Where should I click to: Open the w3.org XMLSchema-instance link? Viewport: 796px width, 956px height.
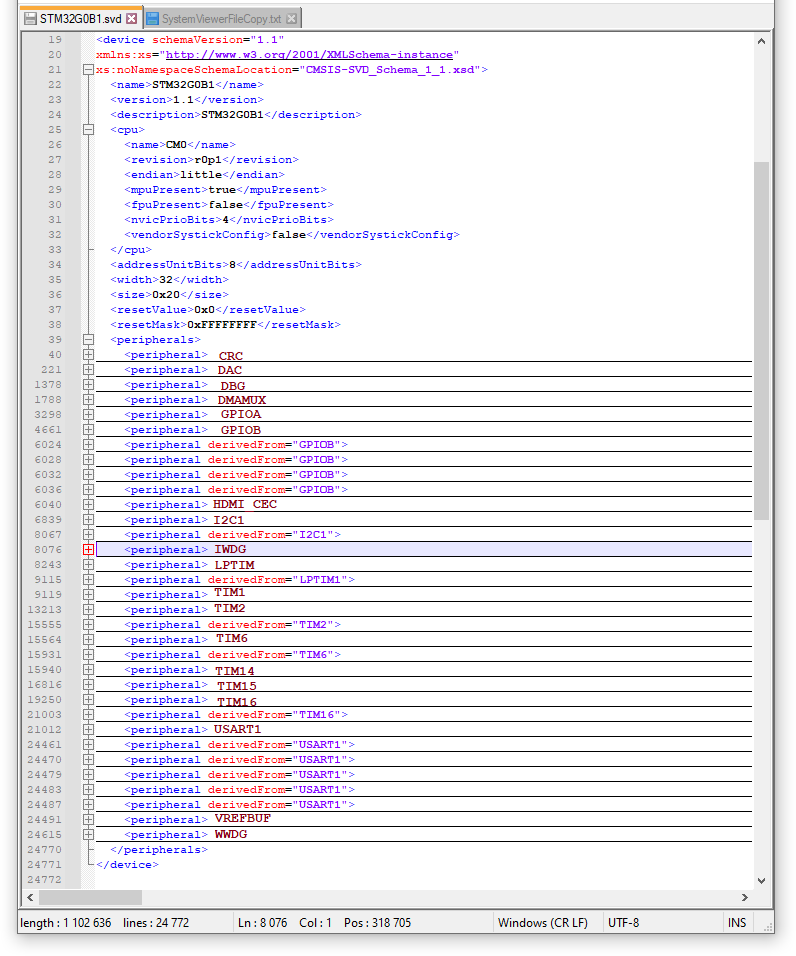tap(309, 55)
